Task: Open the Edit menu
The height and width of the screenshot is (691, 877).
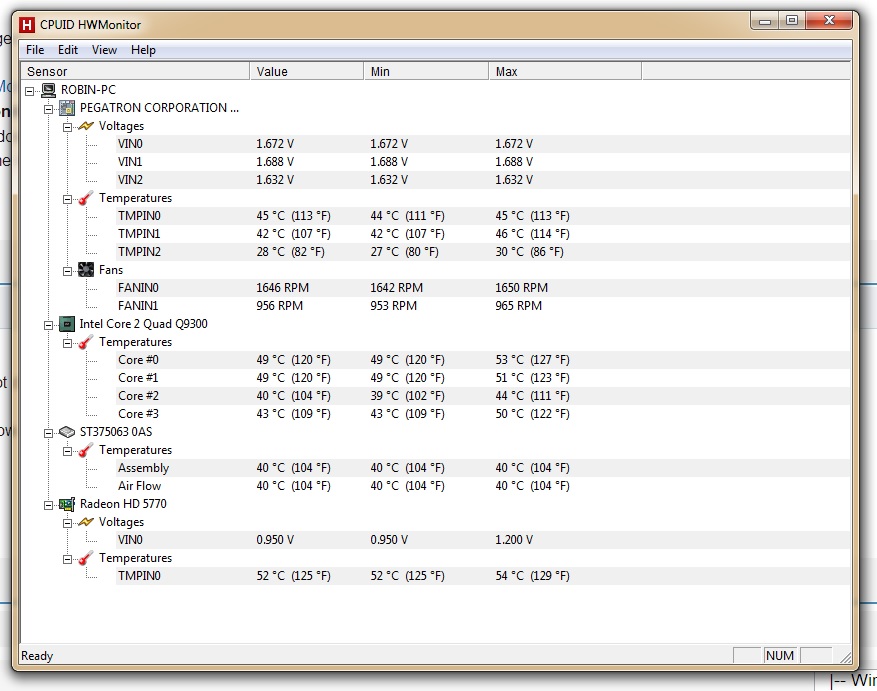Action: [68, 50]
